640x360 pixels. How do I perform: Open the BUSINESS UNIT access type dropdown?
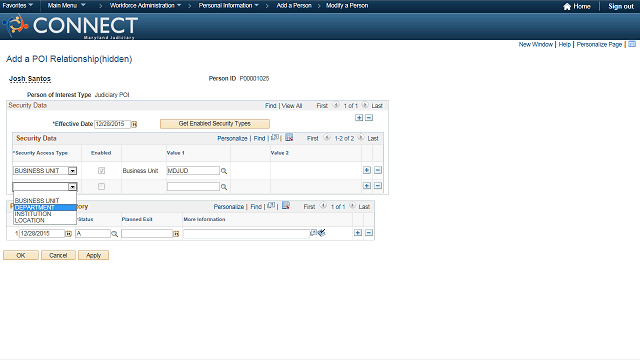72,171
